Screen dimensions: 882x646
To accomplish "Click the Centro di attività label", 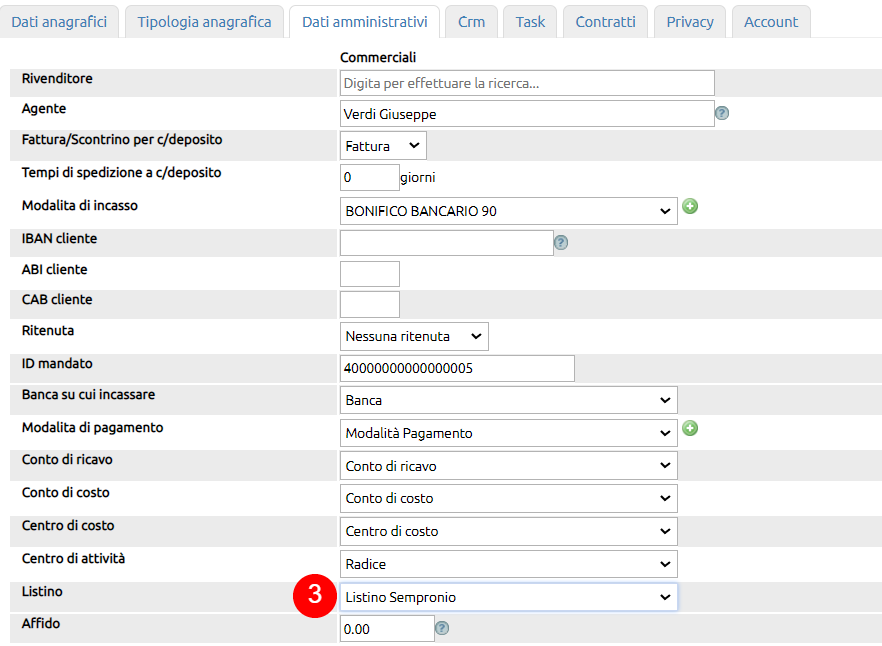I will pyautogui.click(x=73, y=558).
